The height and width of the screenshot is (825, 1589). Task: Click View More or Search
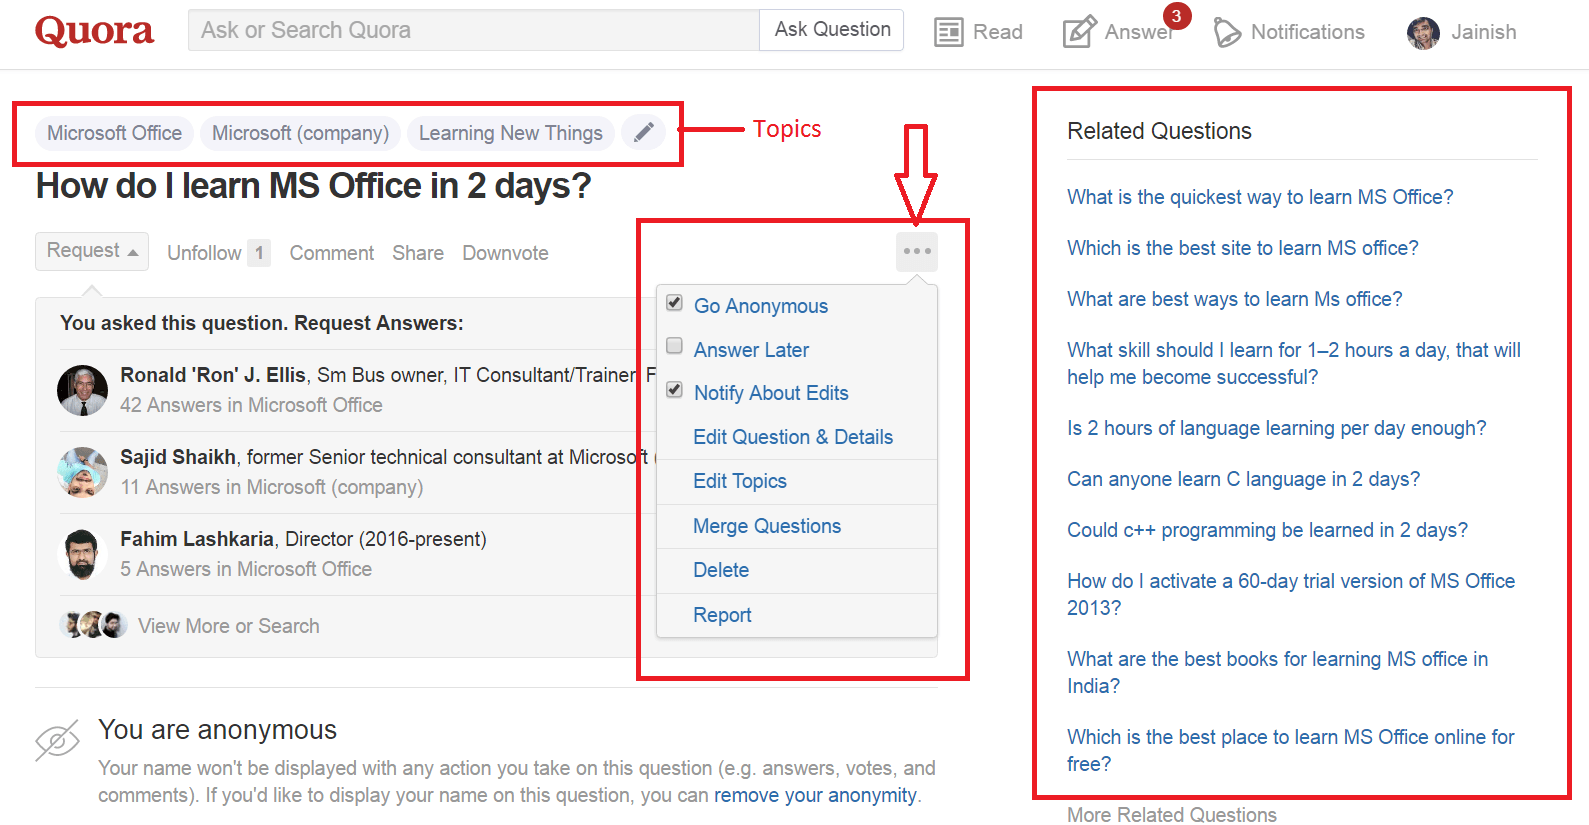229,626
